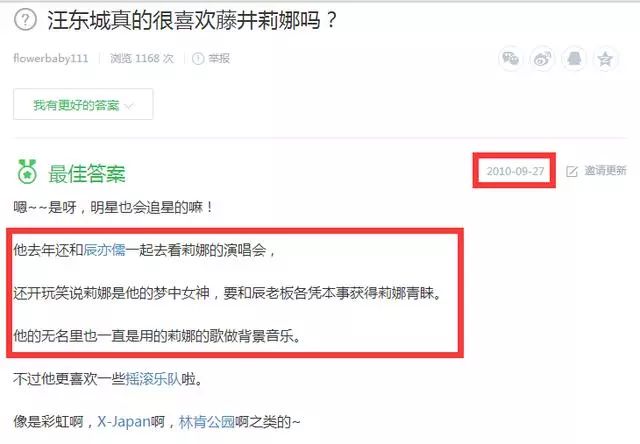Image resolution: width=640 pixels, height=444 pixels.
Task: Follow the 林肯公园 link
Action: point(207,422)
